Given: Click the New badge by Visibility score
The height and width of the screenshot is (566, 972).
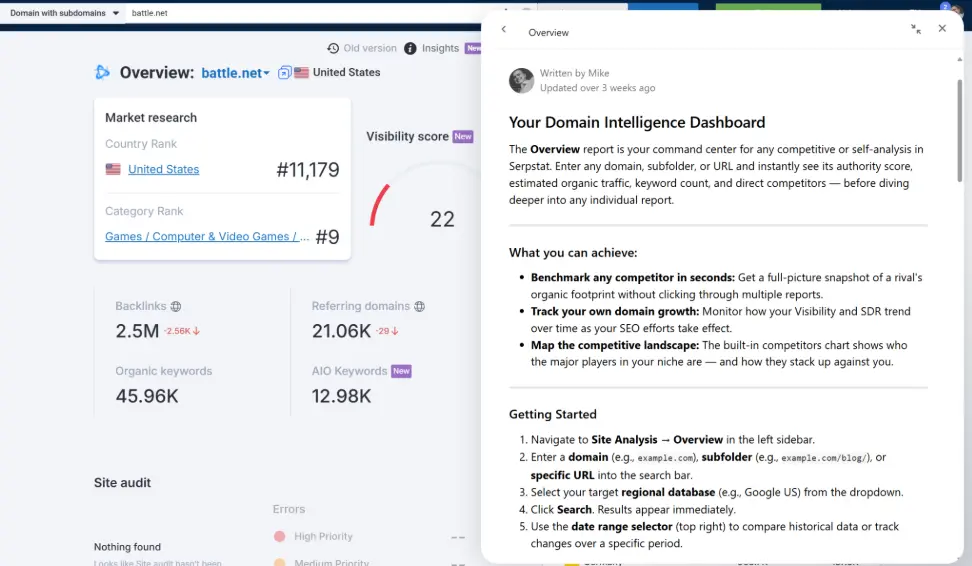Looking at the screenshot, I should point(462,136).
